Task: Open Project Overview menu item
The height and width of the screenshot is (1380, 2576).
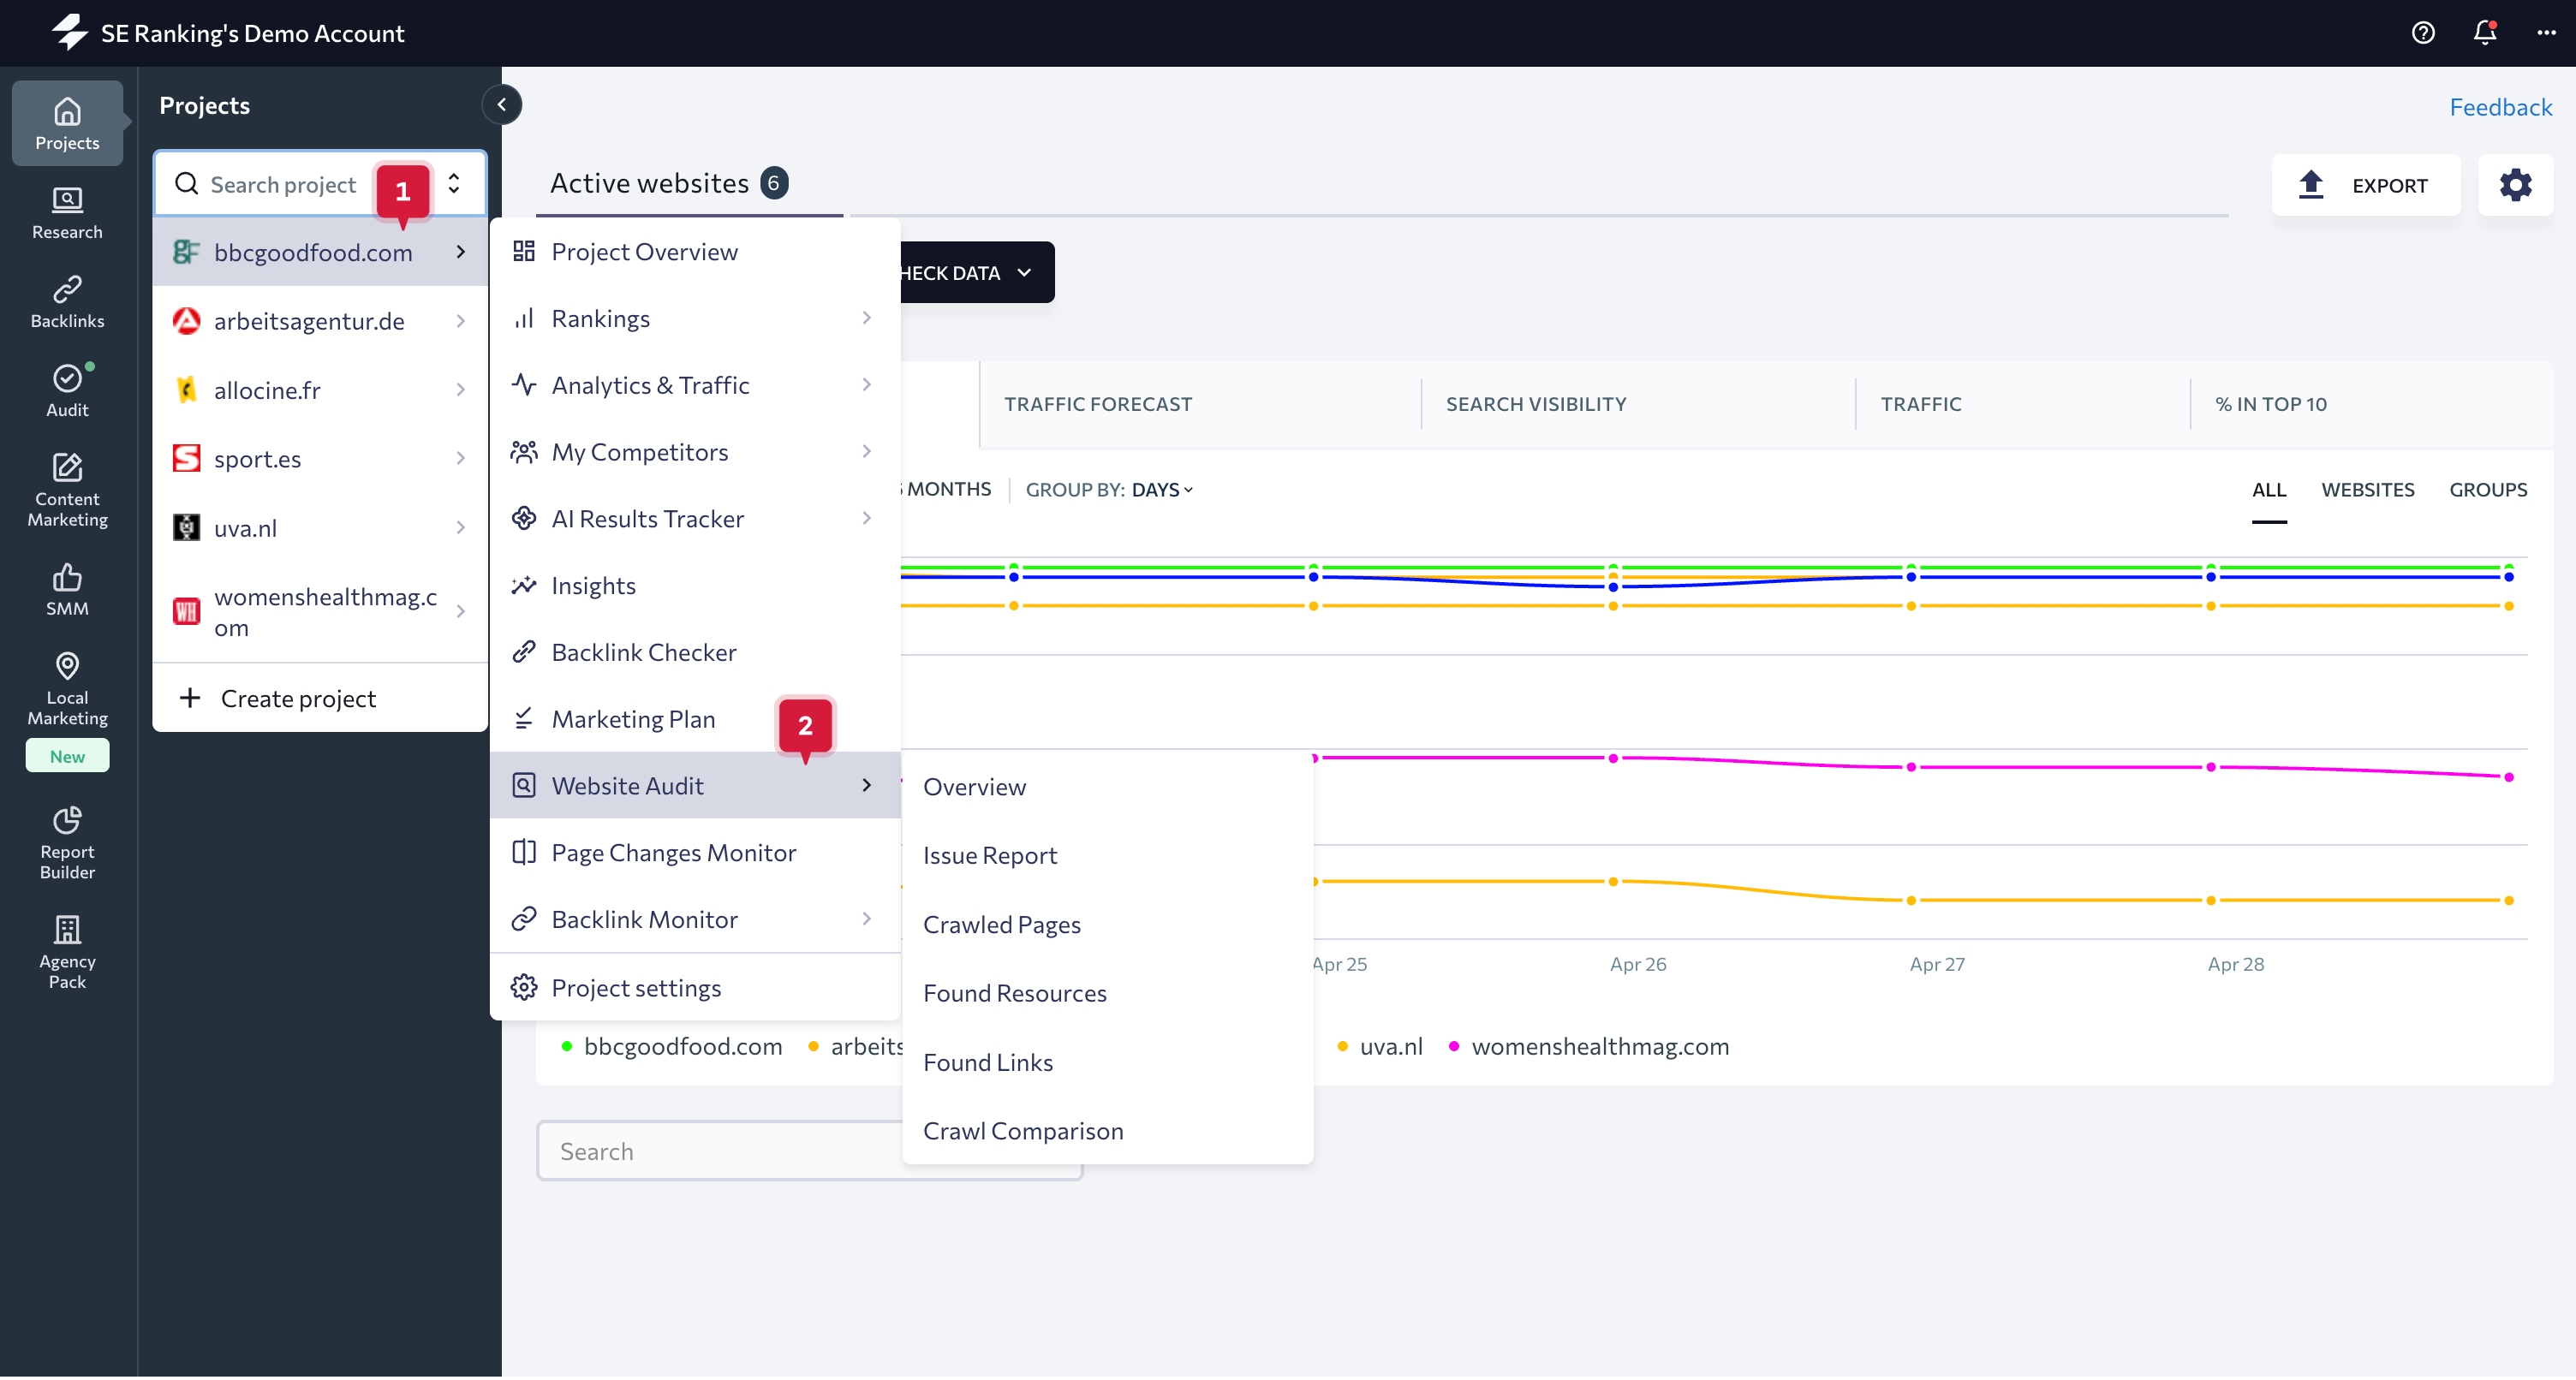Action: (695, 252)
